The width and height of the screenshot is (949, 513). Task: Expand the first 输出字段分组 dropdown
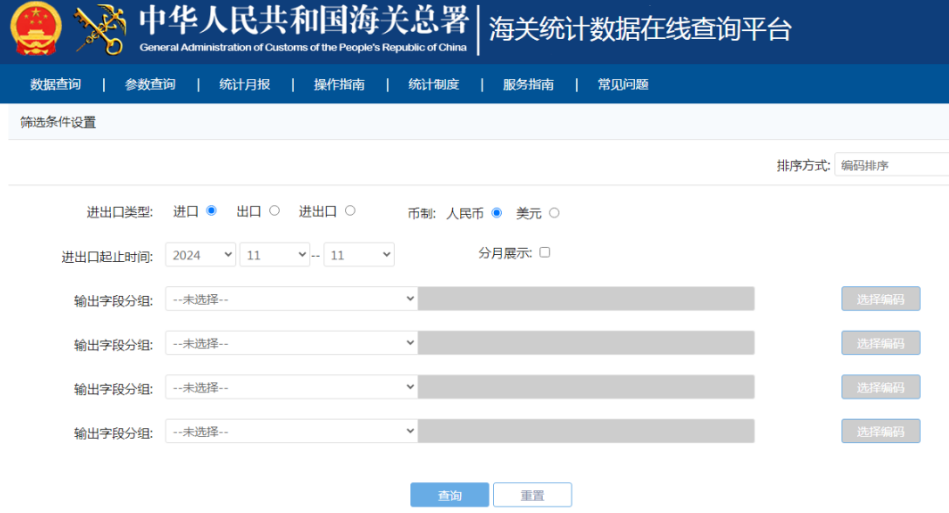(291, 299)
